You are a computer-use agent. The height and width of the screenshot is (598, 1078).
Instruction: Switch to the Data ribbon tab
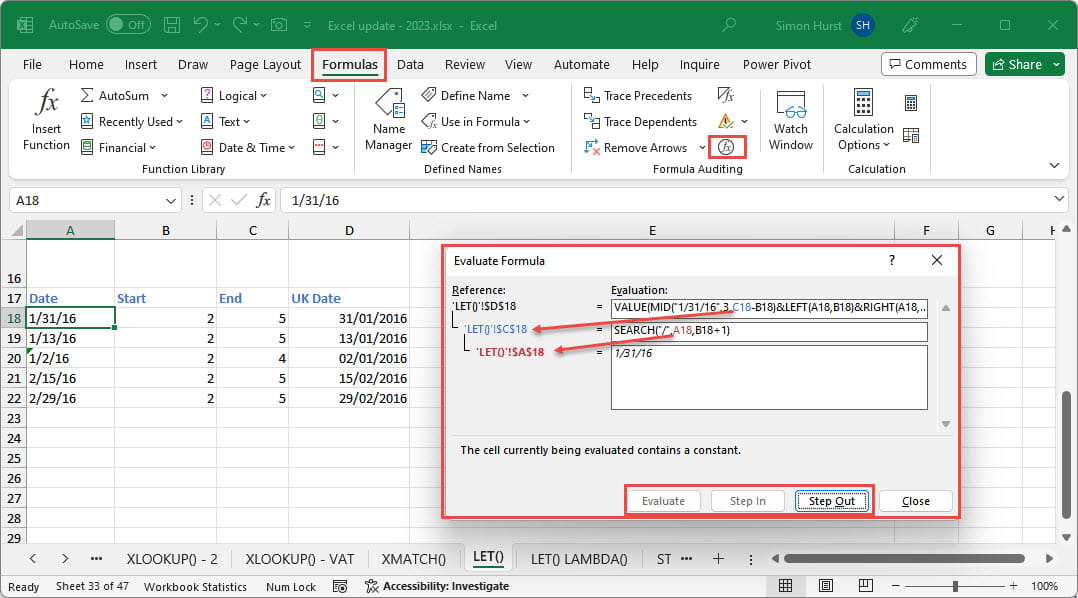tap(410, 64)
